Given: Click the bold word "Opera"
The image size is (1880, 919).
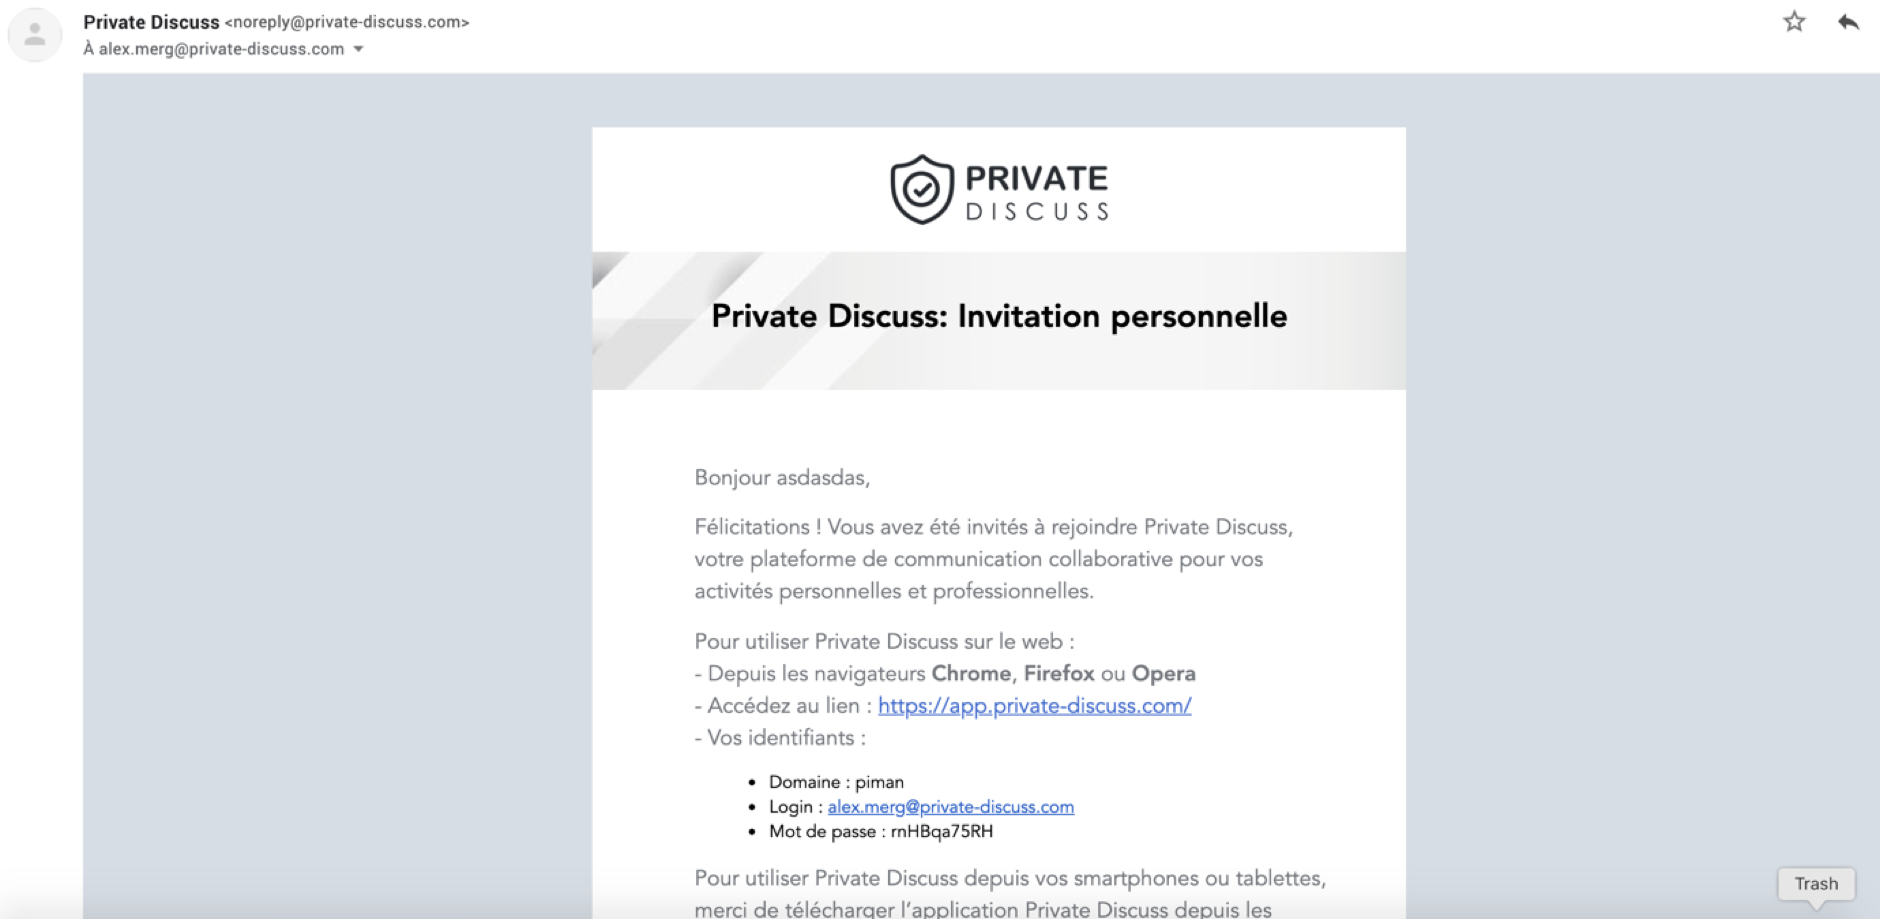Looking at the screenshot, I should pyautogui.click(x=1163, y=674).
